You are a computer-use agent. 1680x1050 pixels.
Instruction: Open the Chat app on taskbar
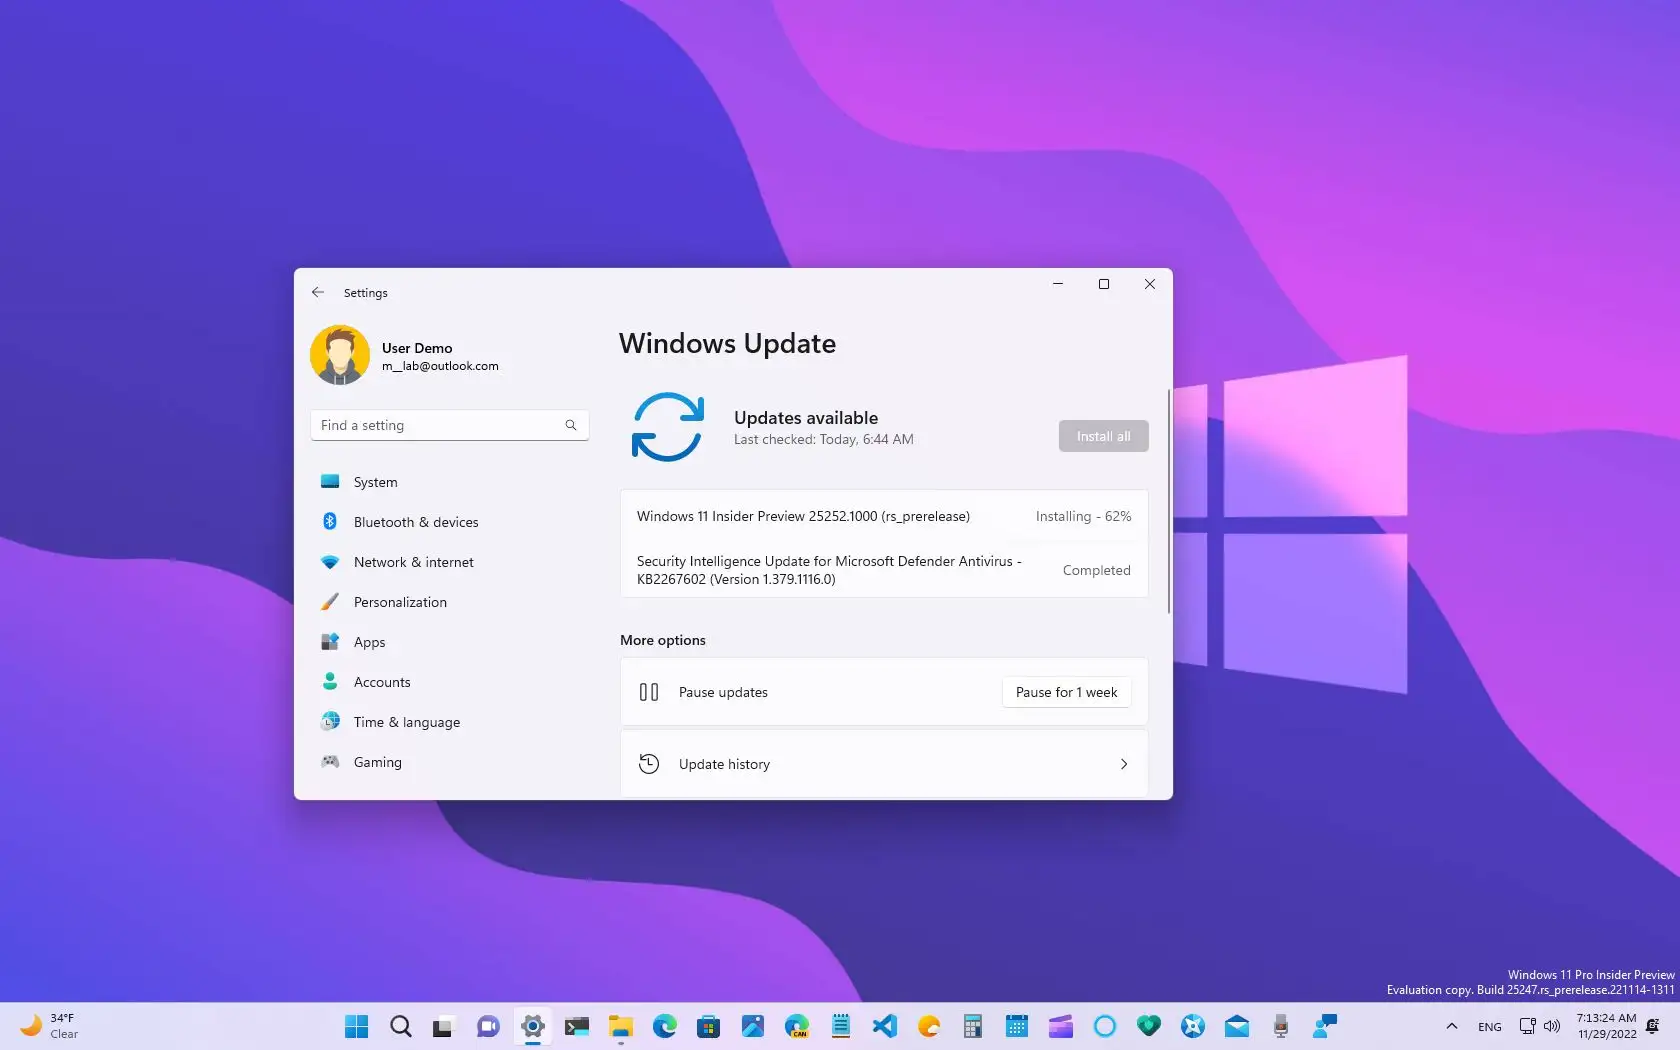point(488,1026)
